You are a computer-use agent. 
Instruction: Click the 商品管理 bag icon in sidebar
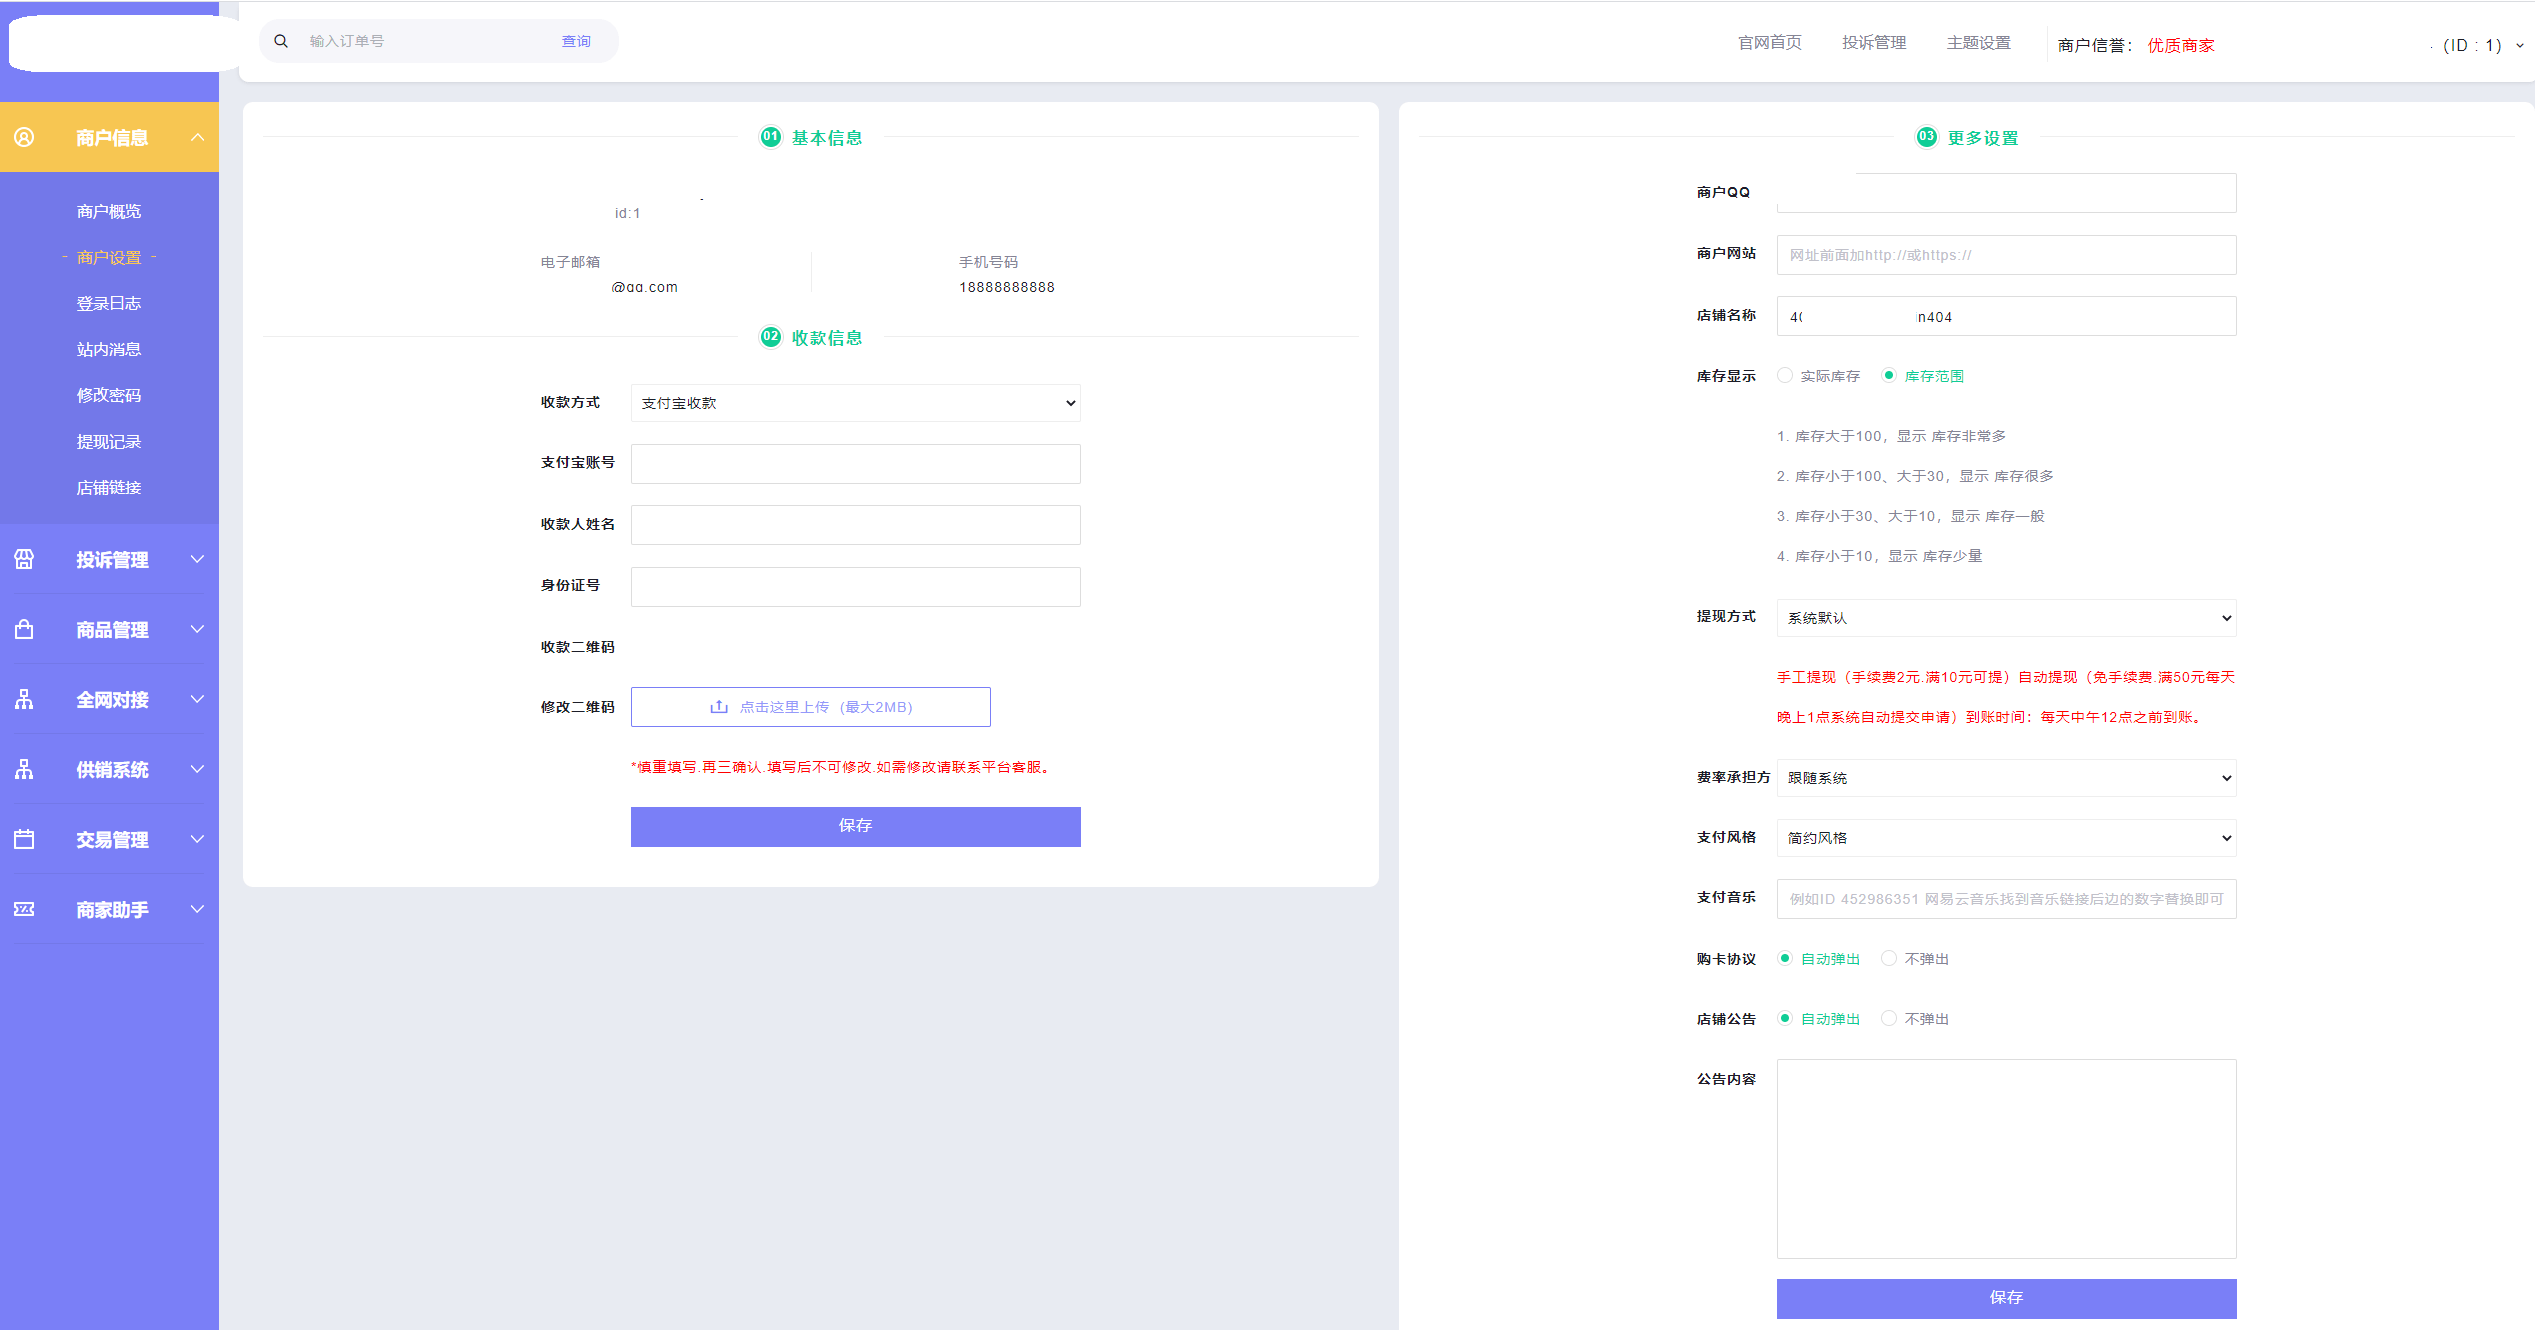[x=24, y=629]
